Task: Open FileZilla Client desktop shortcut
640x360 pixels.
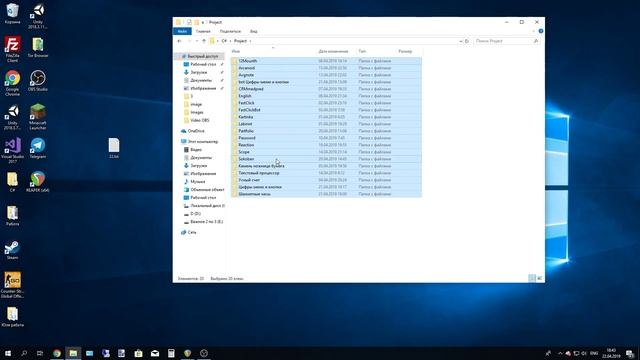Action: 12,49
